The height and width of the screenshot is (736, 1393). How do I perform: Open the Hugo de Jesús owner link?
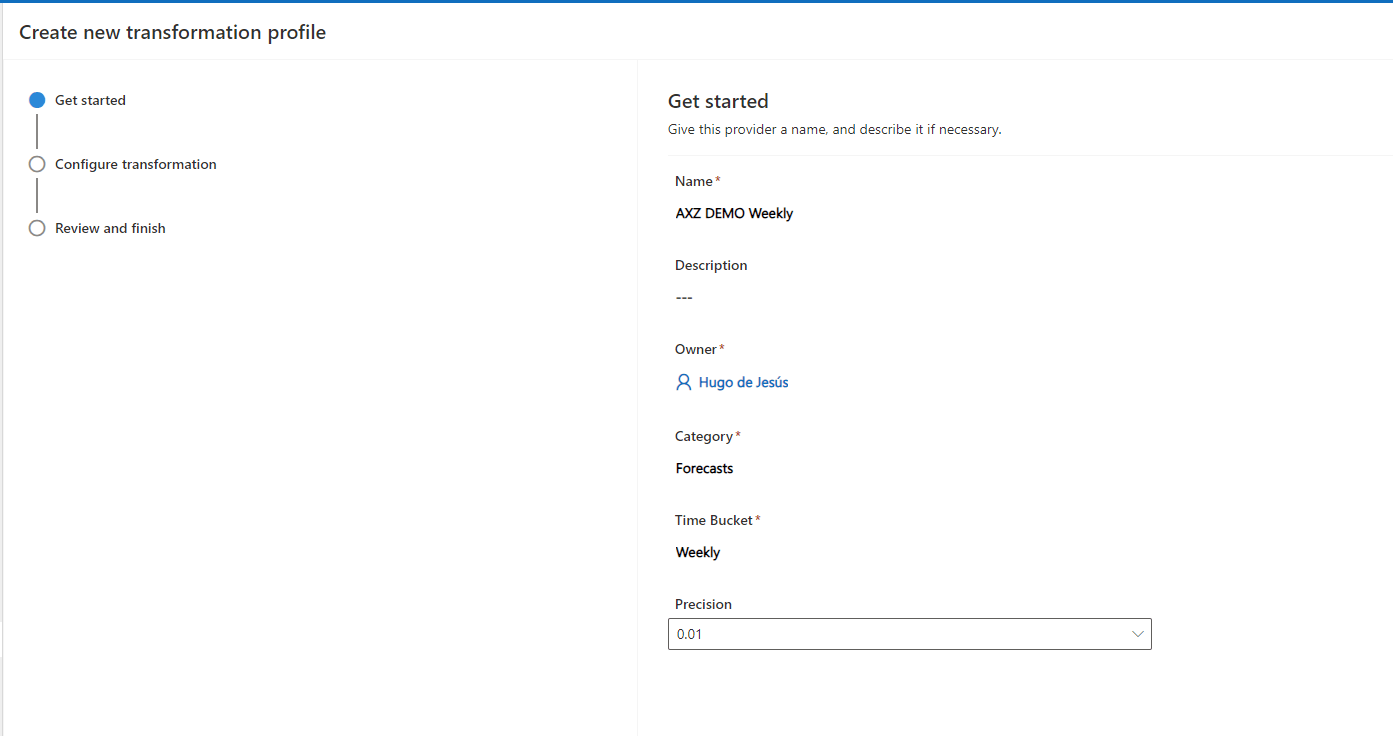coord(743,382)
